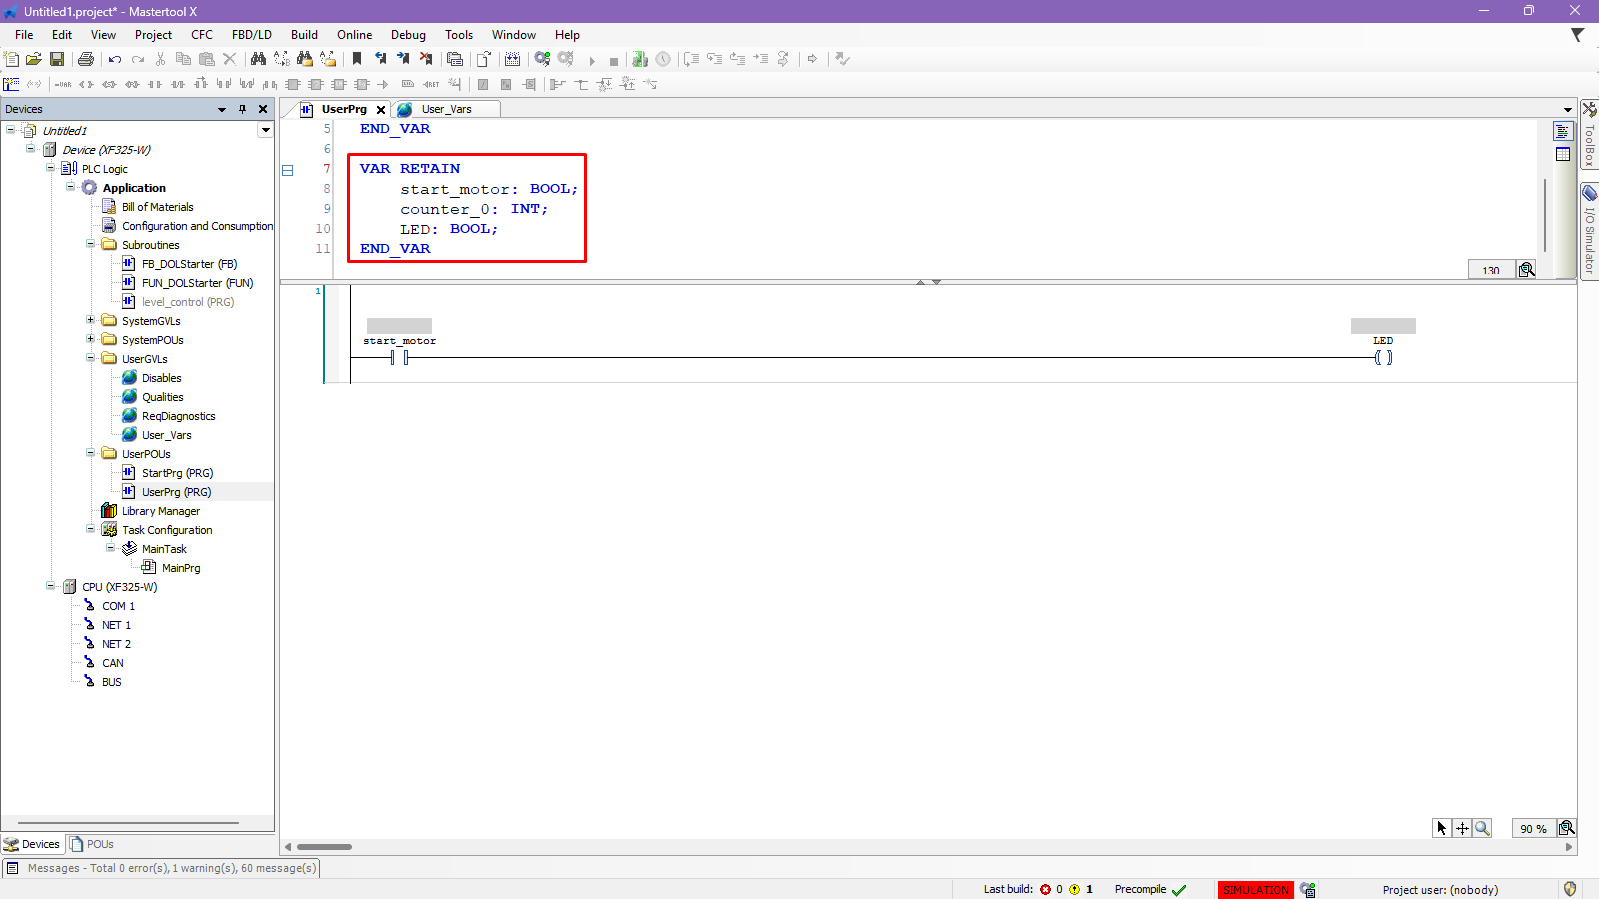Click the Print toolbar icon
Viewport: 1599px width, 899px height.
click(86, 59)
